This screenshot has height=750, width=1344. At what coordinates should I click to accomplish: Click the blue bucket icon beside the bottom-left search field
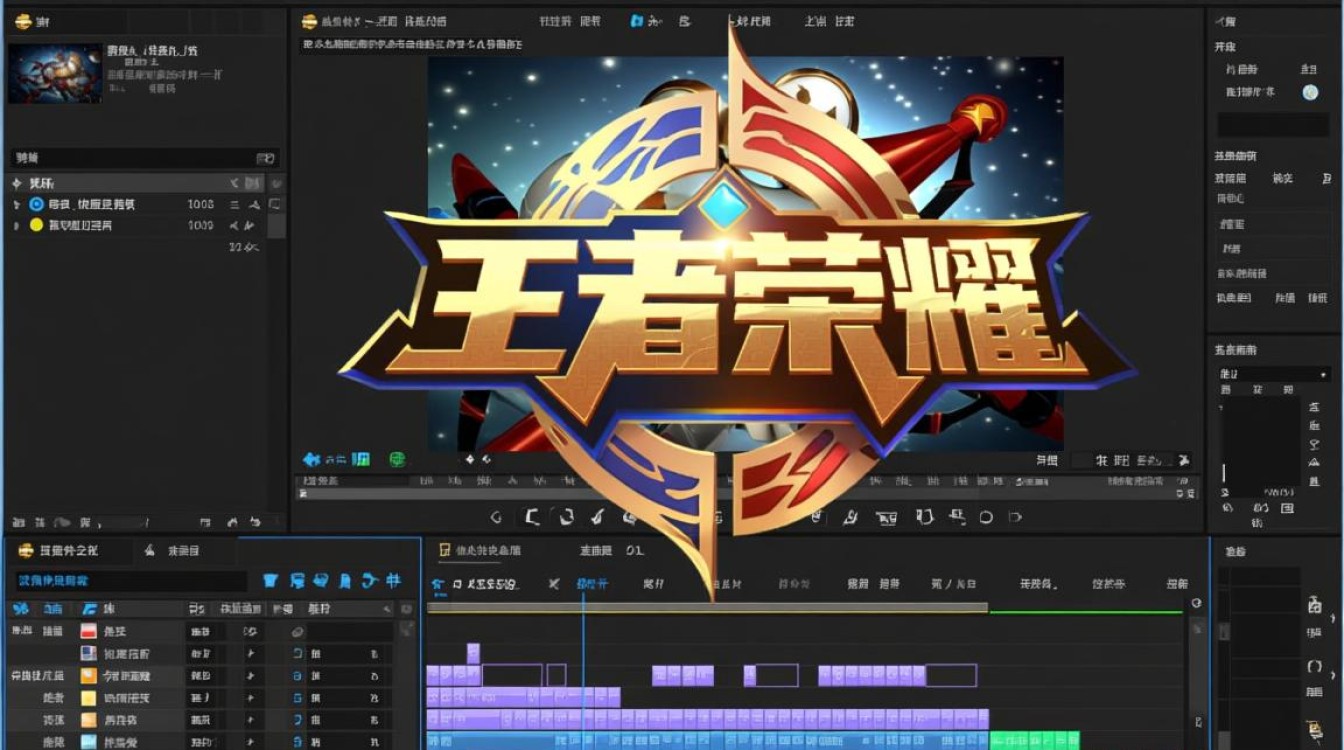click(270, 581)
